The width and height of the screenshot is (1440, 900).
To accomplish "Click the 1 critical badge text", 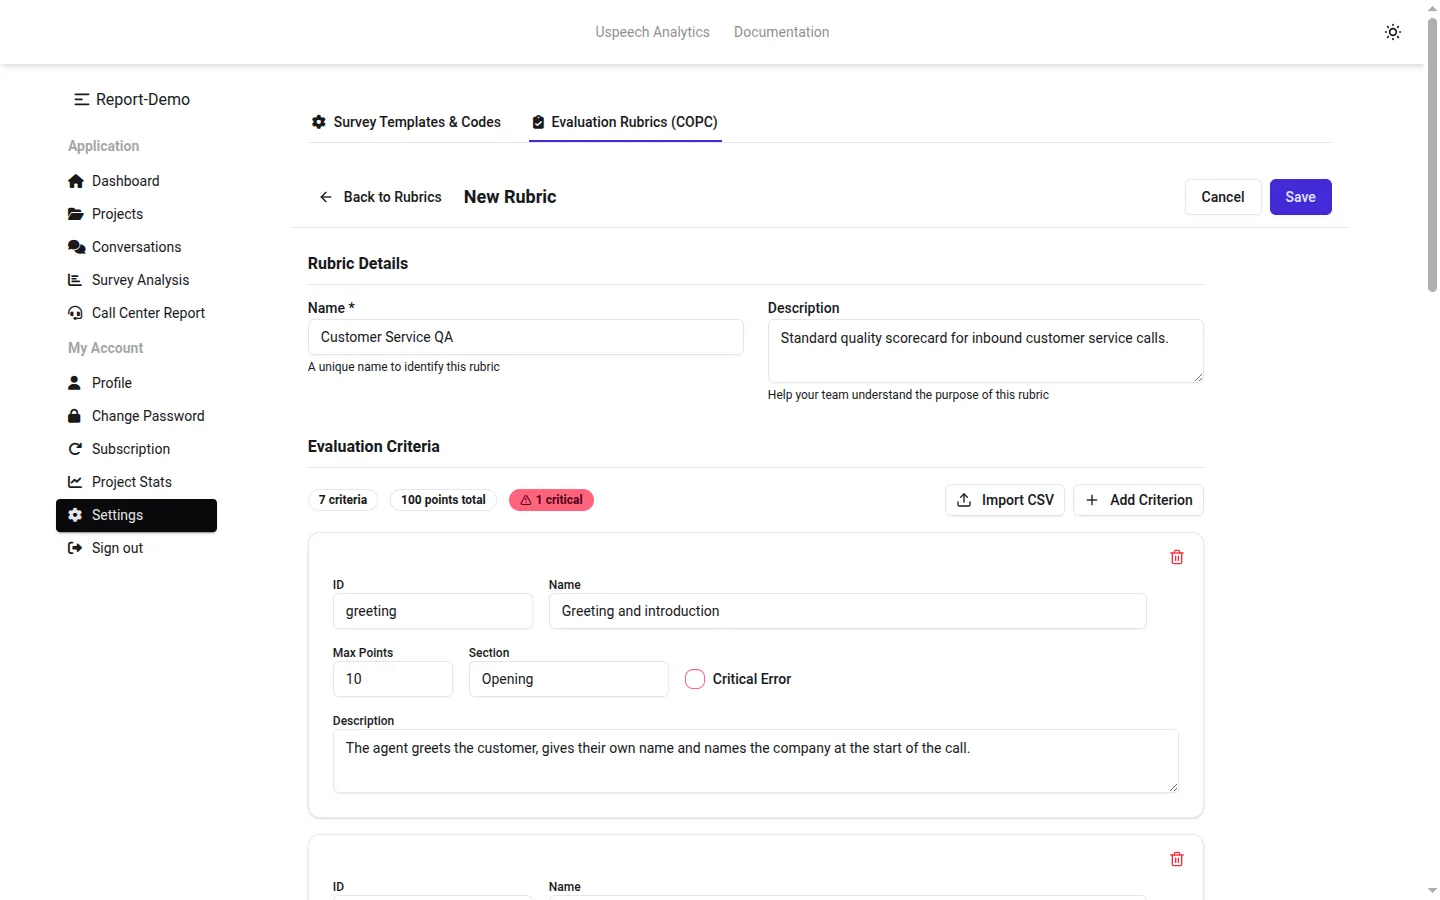I will tap(559, 500).
